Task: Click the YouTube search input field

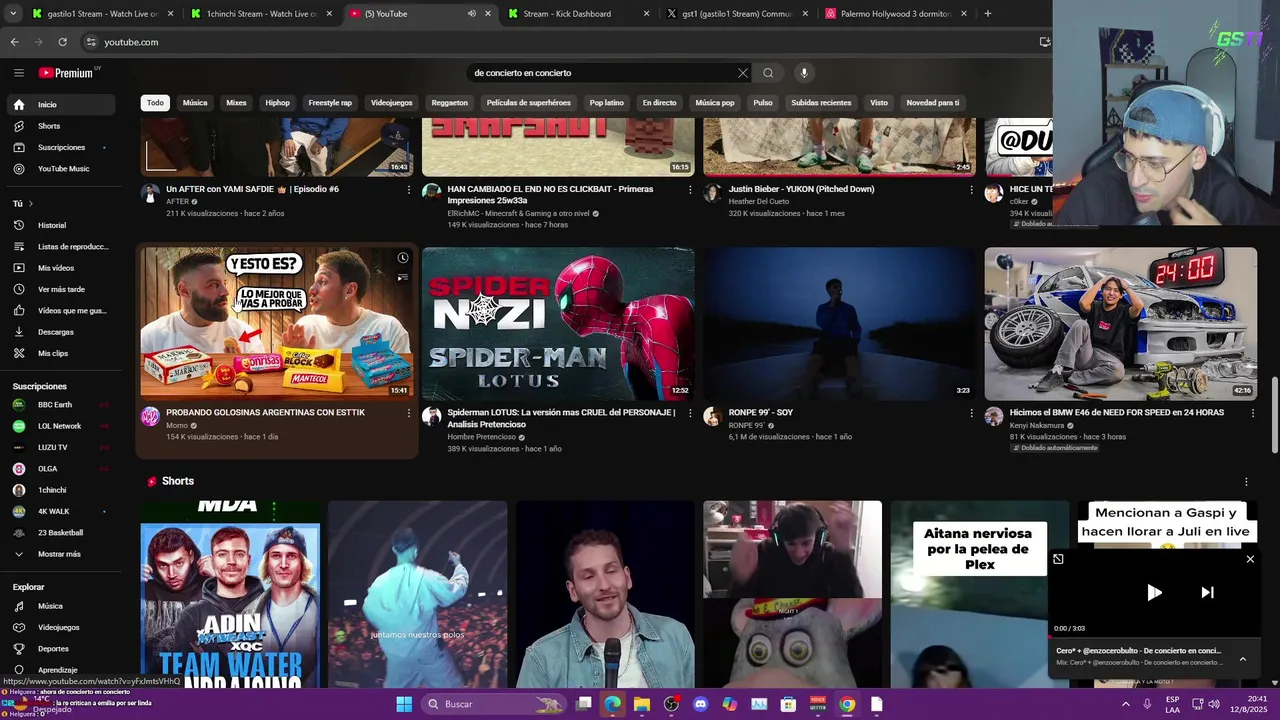Action: 600,73
